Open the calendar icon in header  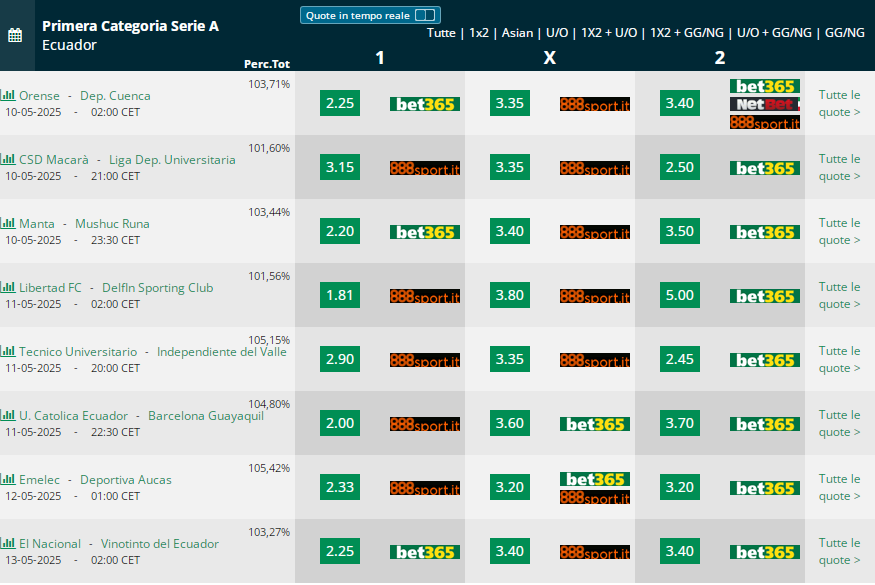pos(15,35)
